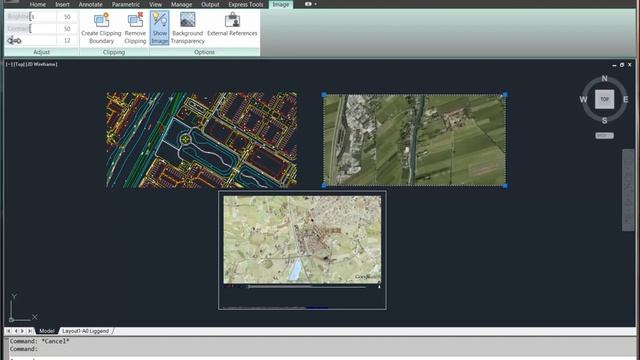Expand the Options panel title
640x360 pixels.
pos(204,52)
